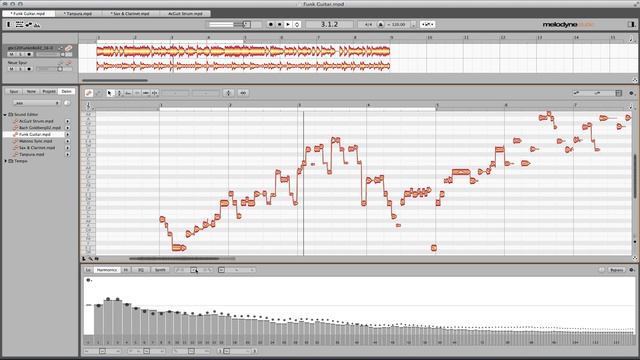The width and height of the screenshot is (640, 360).
Task: Click the clef icon left of note editor ruler
Action: (88, 106)
